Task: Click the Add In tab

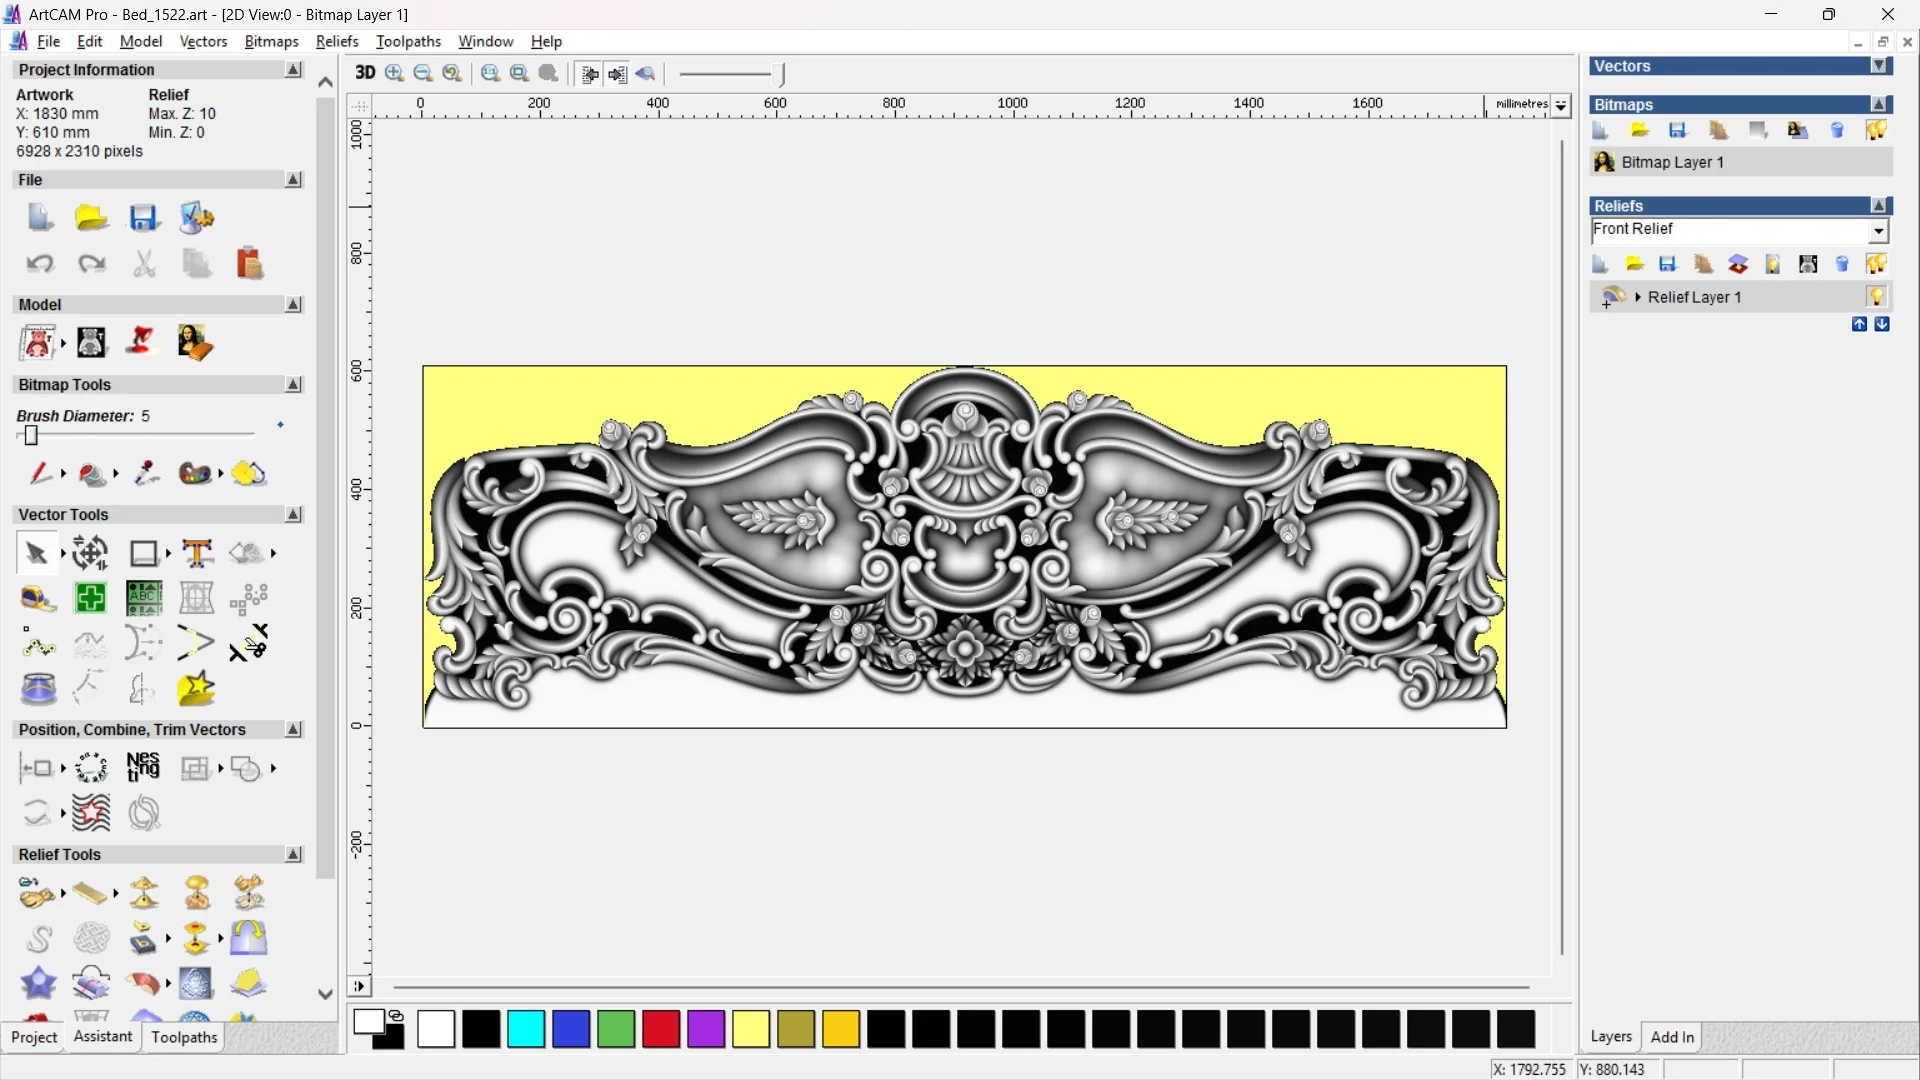Action: (x=1672, y=1037)
